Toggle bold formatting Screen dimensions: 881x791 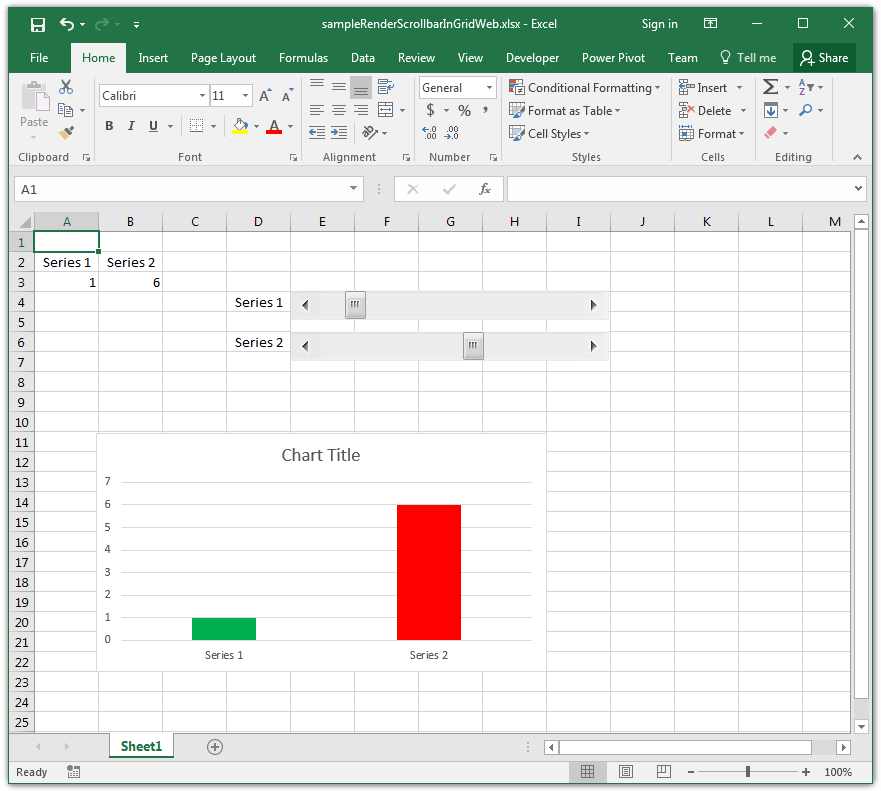click(x=109, y=126)
